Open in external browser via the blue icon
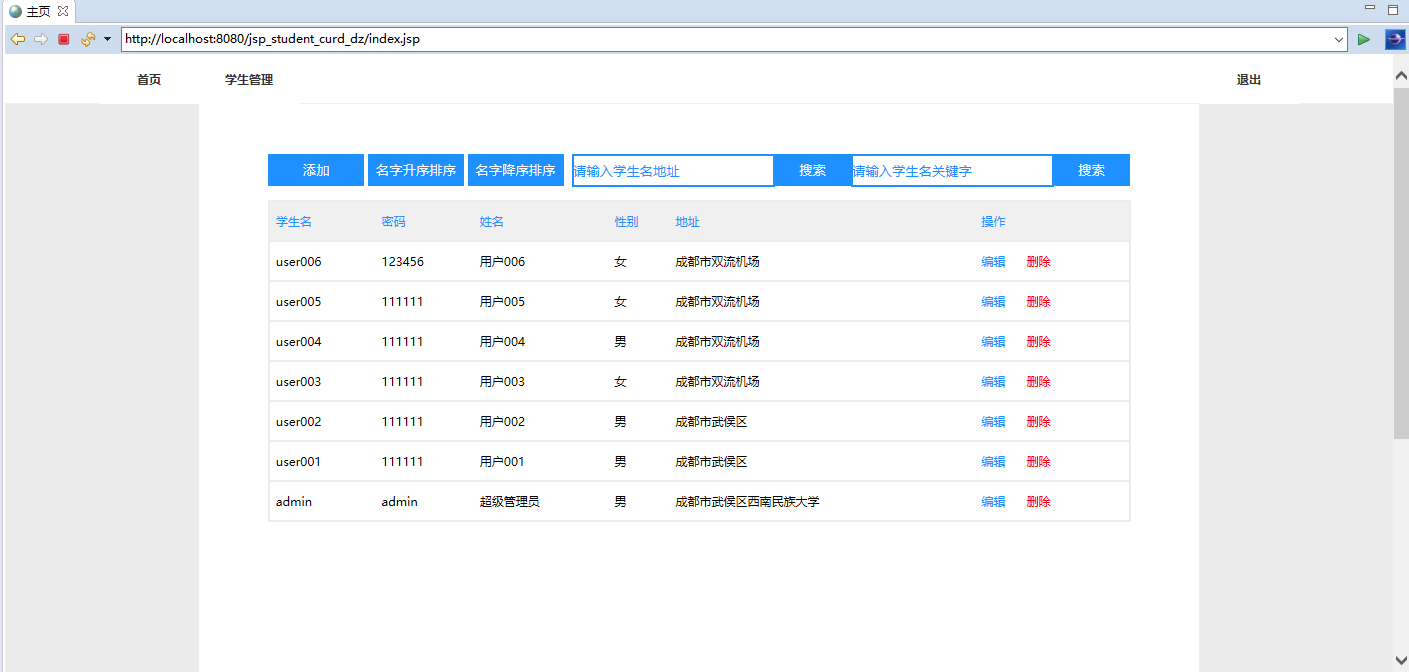Image resolution: width=1409 pixels, height=672 pixels. tap(1393, 39)
